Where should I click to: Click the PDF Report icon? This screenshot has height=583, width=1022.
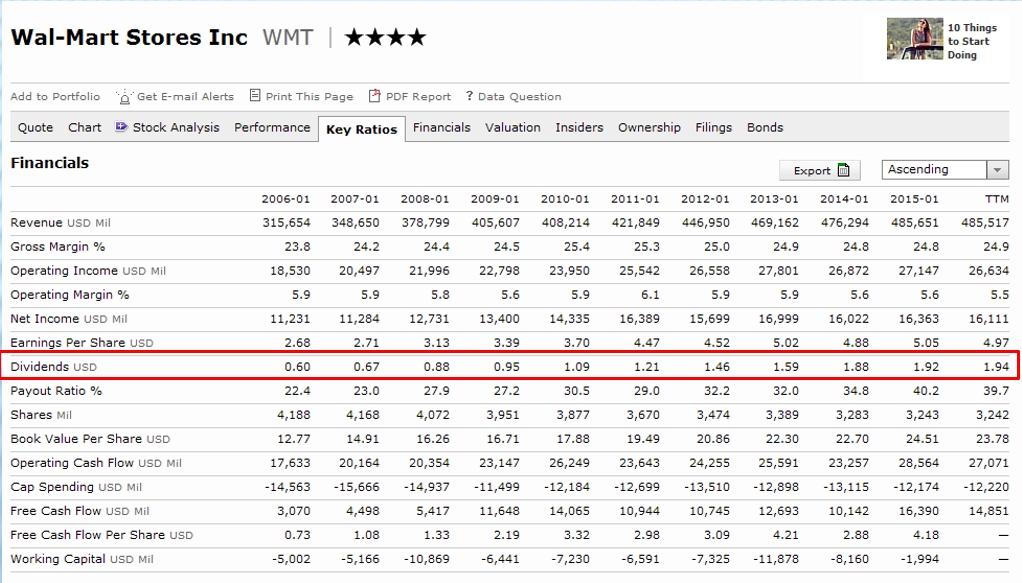374,96
